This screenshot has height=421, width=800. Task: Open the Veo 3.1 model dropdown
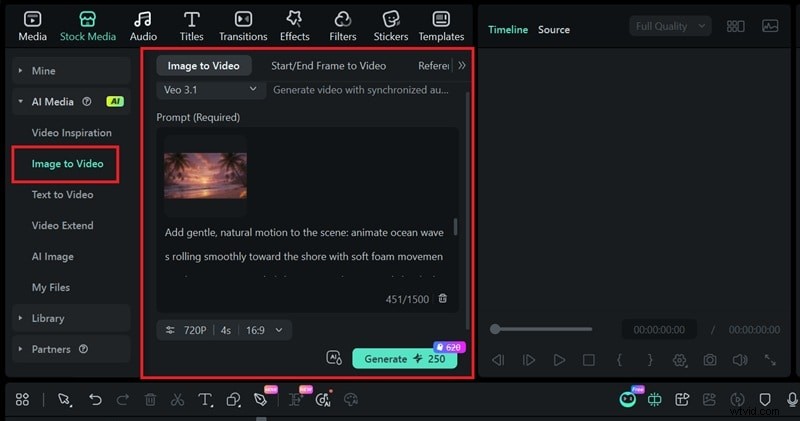(211, 90)
